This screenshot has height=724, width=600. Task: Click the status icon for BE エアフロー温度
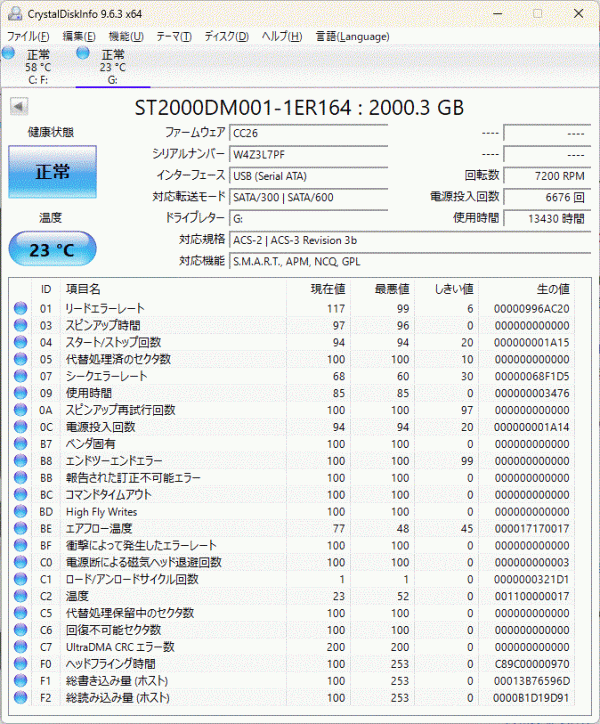(x=20, y=528)
